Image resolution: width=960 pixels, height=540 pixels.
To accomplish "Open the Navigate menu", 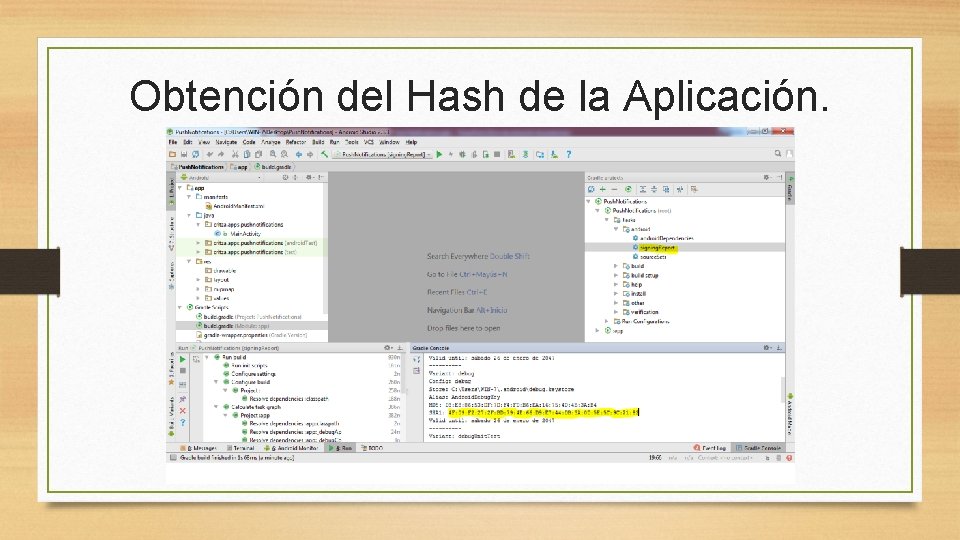I will pyautogui.click(x=226, y=142).
